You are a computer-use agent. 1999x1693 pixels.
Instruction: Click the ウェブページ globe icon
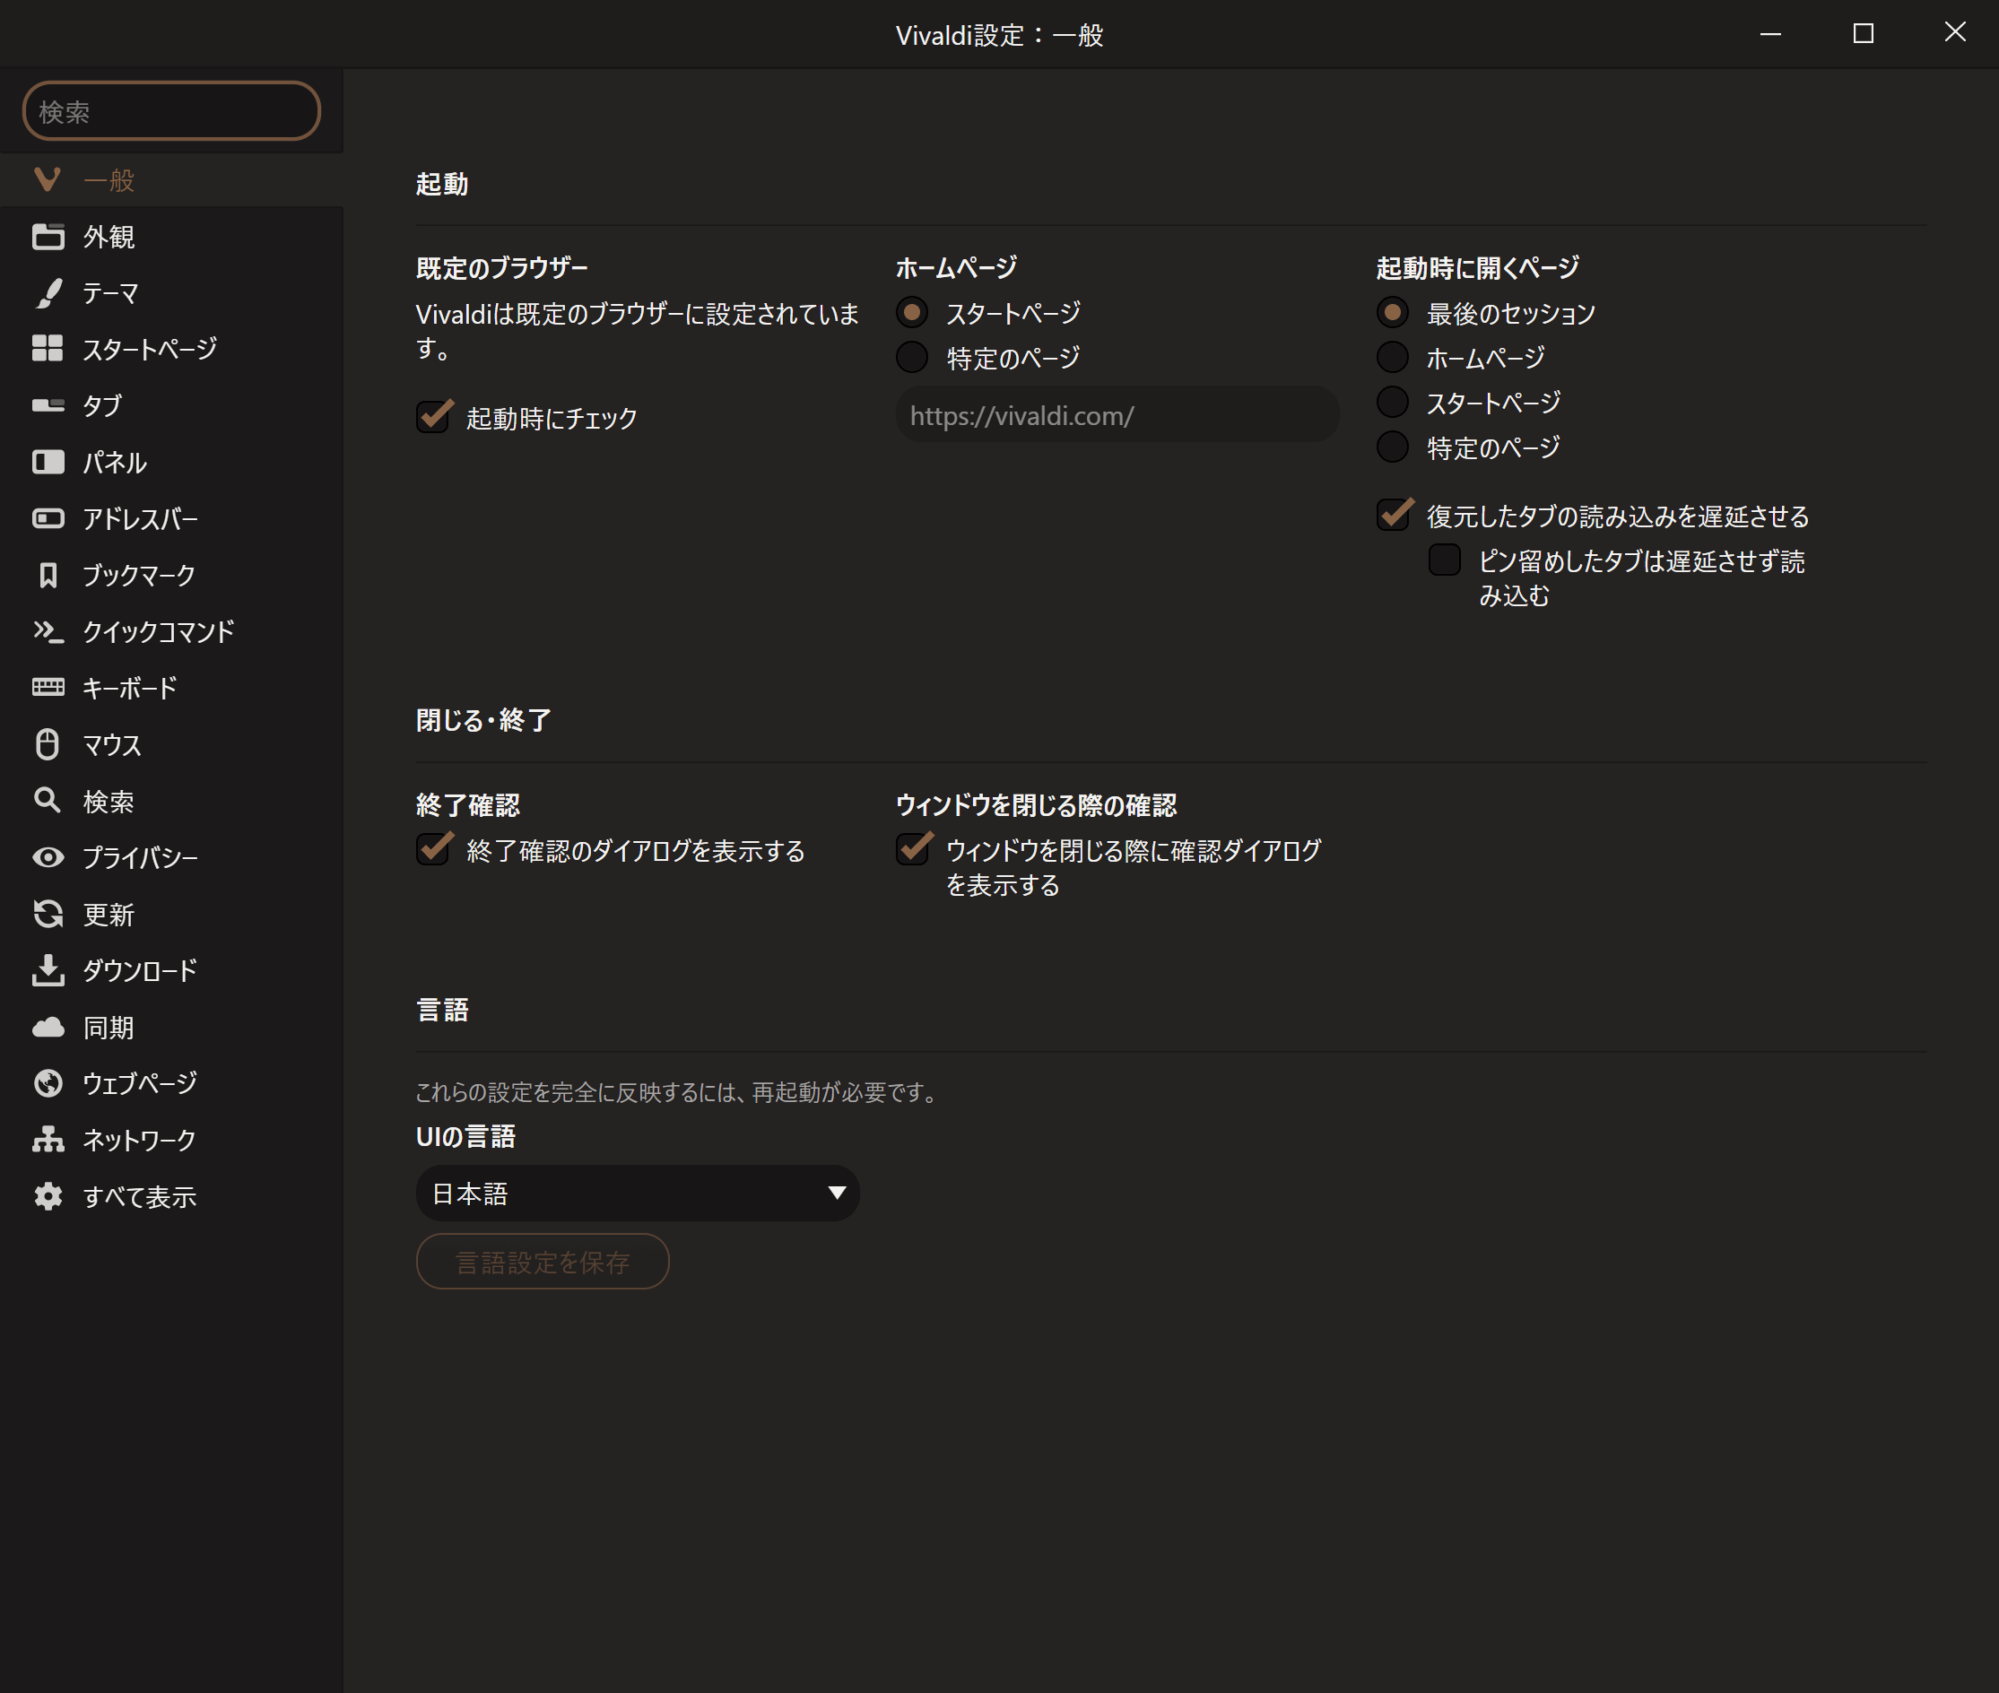[x=47, y=1083]
